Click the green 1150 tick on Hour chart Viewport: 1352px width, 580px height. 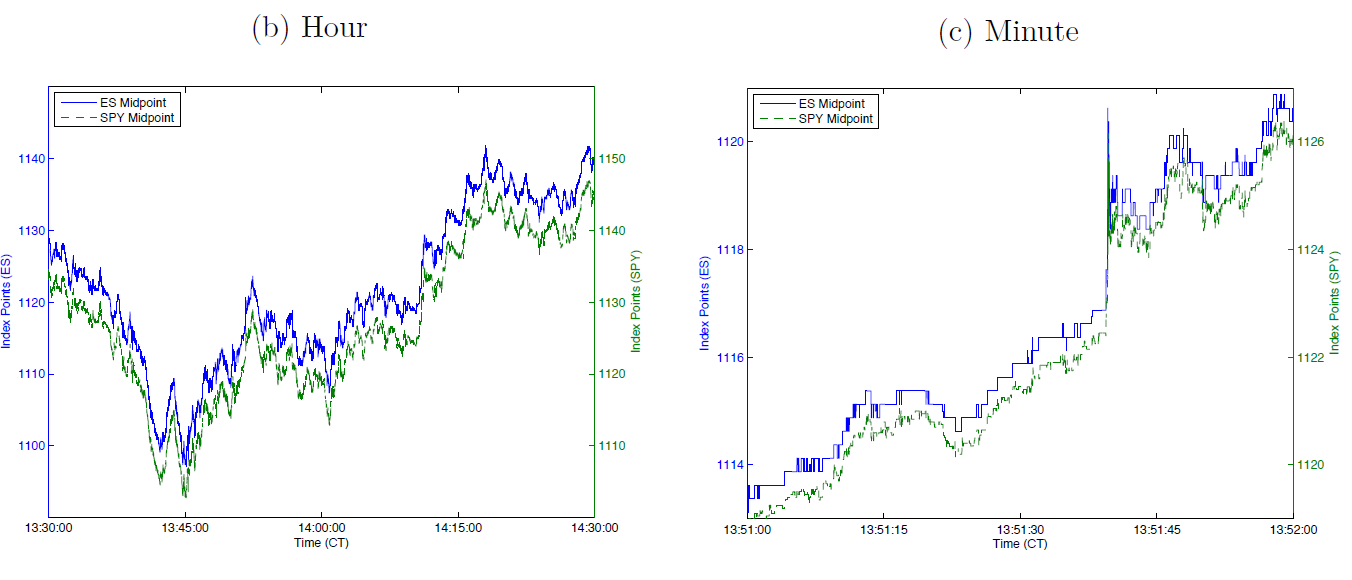pyautogui.click(x=611, y=159)
